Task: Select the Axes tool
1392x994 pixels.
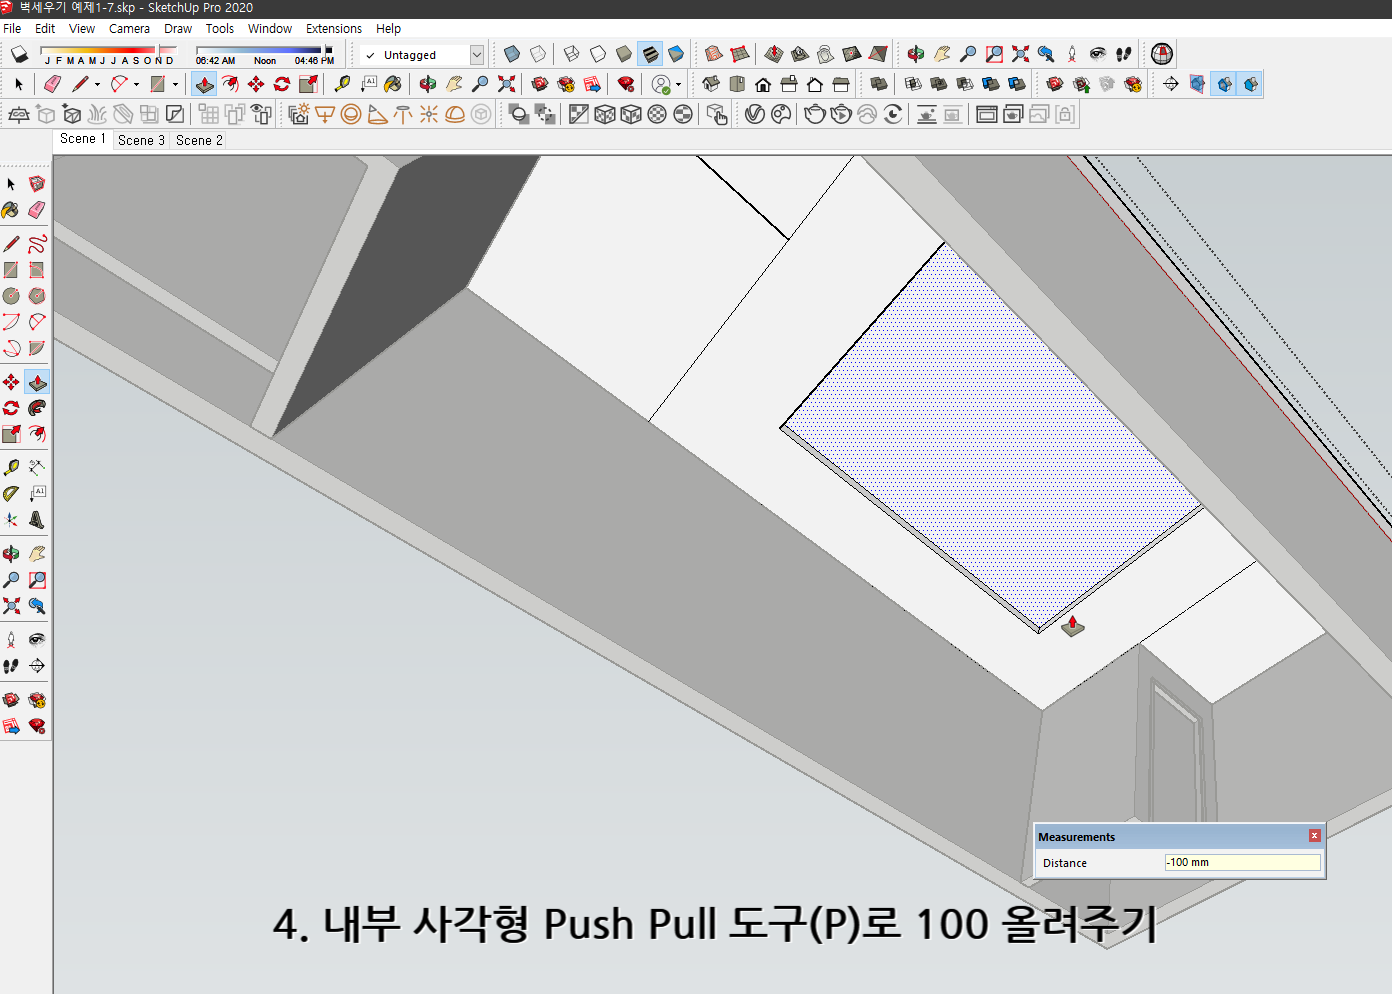Action: pyautogui.click(x=11, y=520)
